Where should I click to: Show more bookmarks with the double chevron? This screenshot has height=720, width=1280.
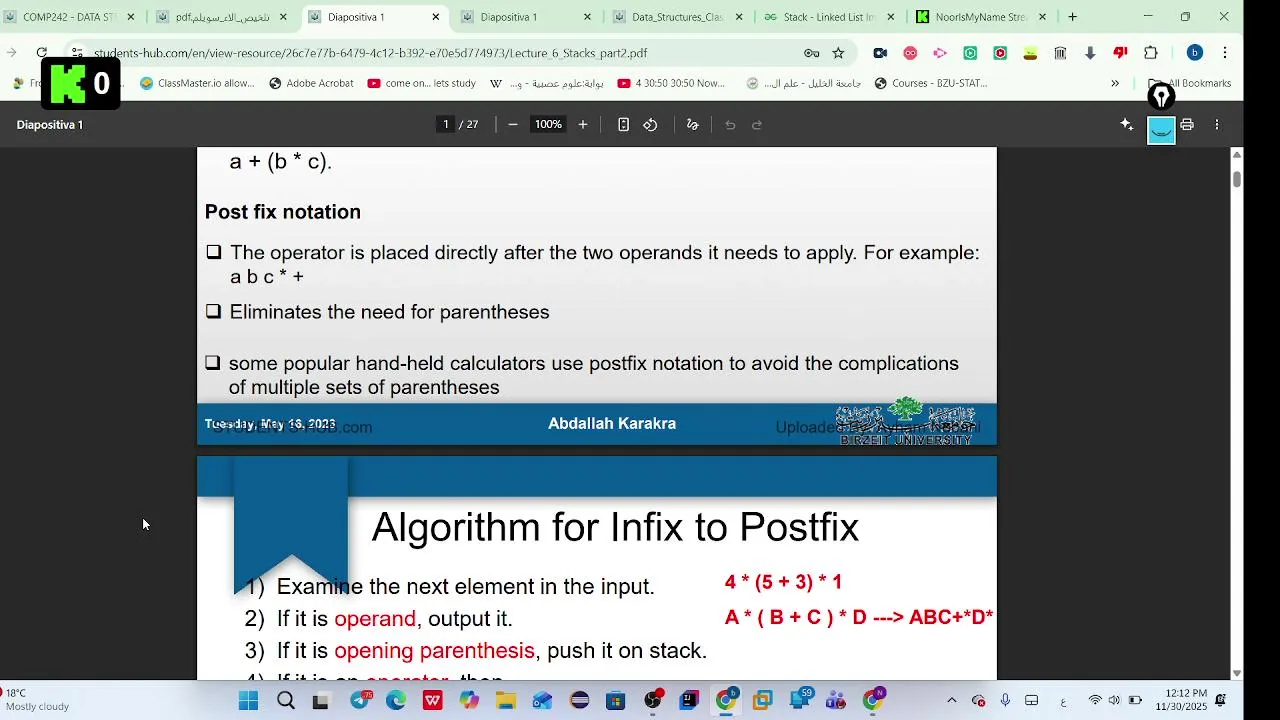pos(1115,83)
